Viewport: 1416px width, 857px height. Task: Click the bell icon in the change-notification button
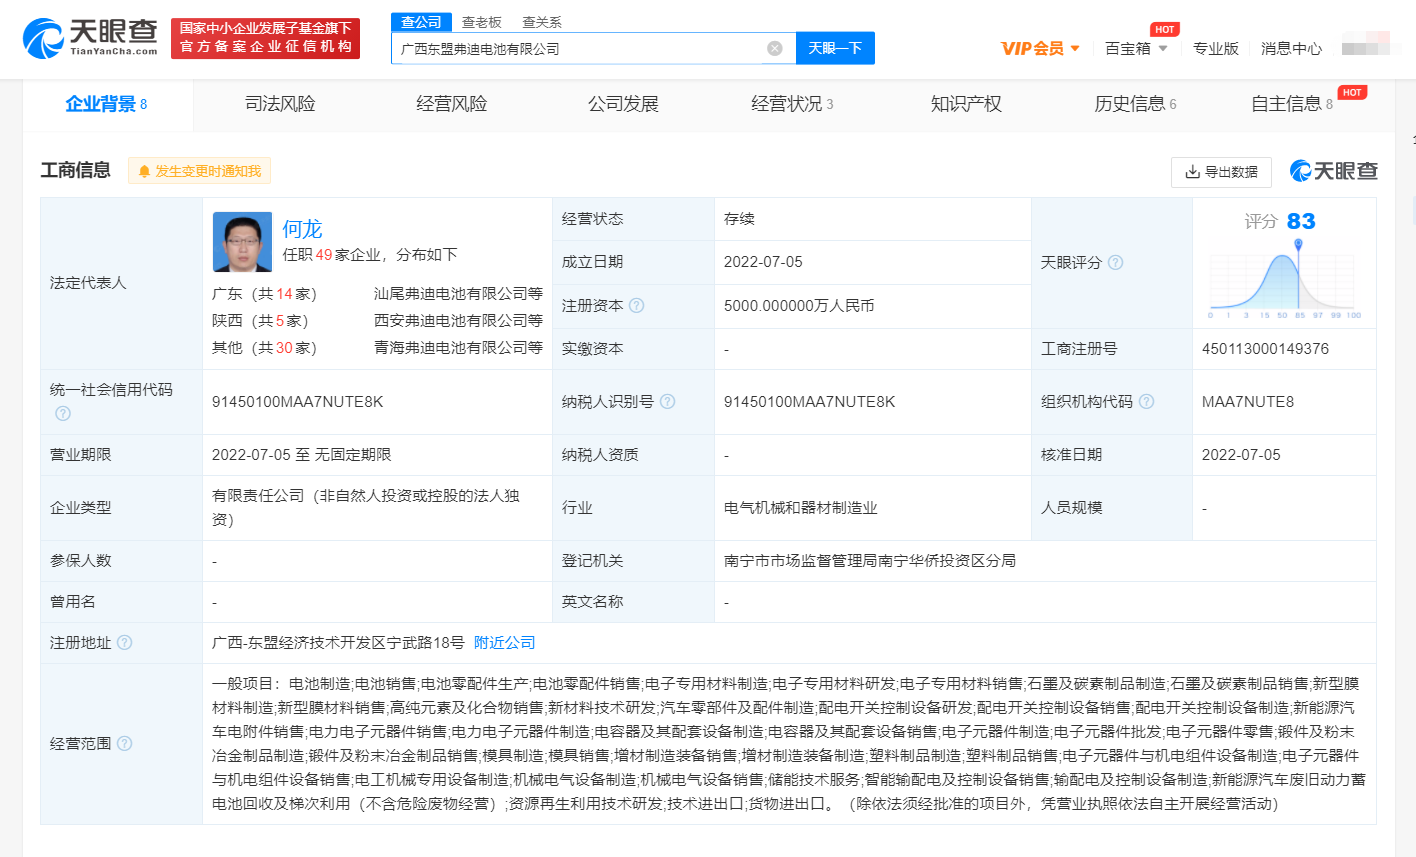[x=144, y=172]
